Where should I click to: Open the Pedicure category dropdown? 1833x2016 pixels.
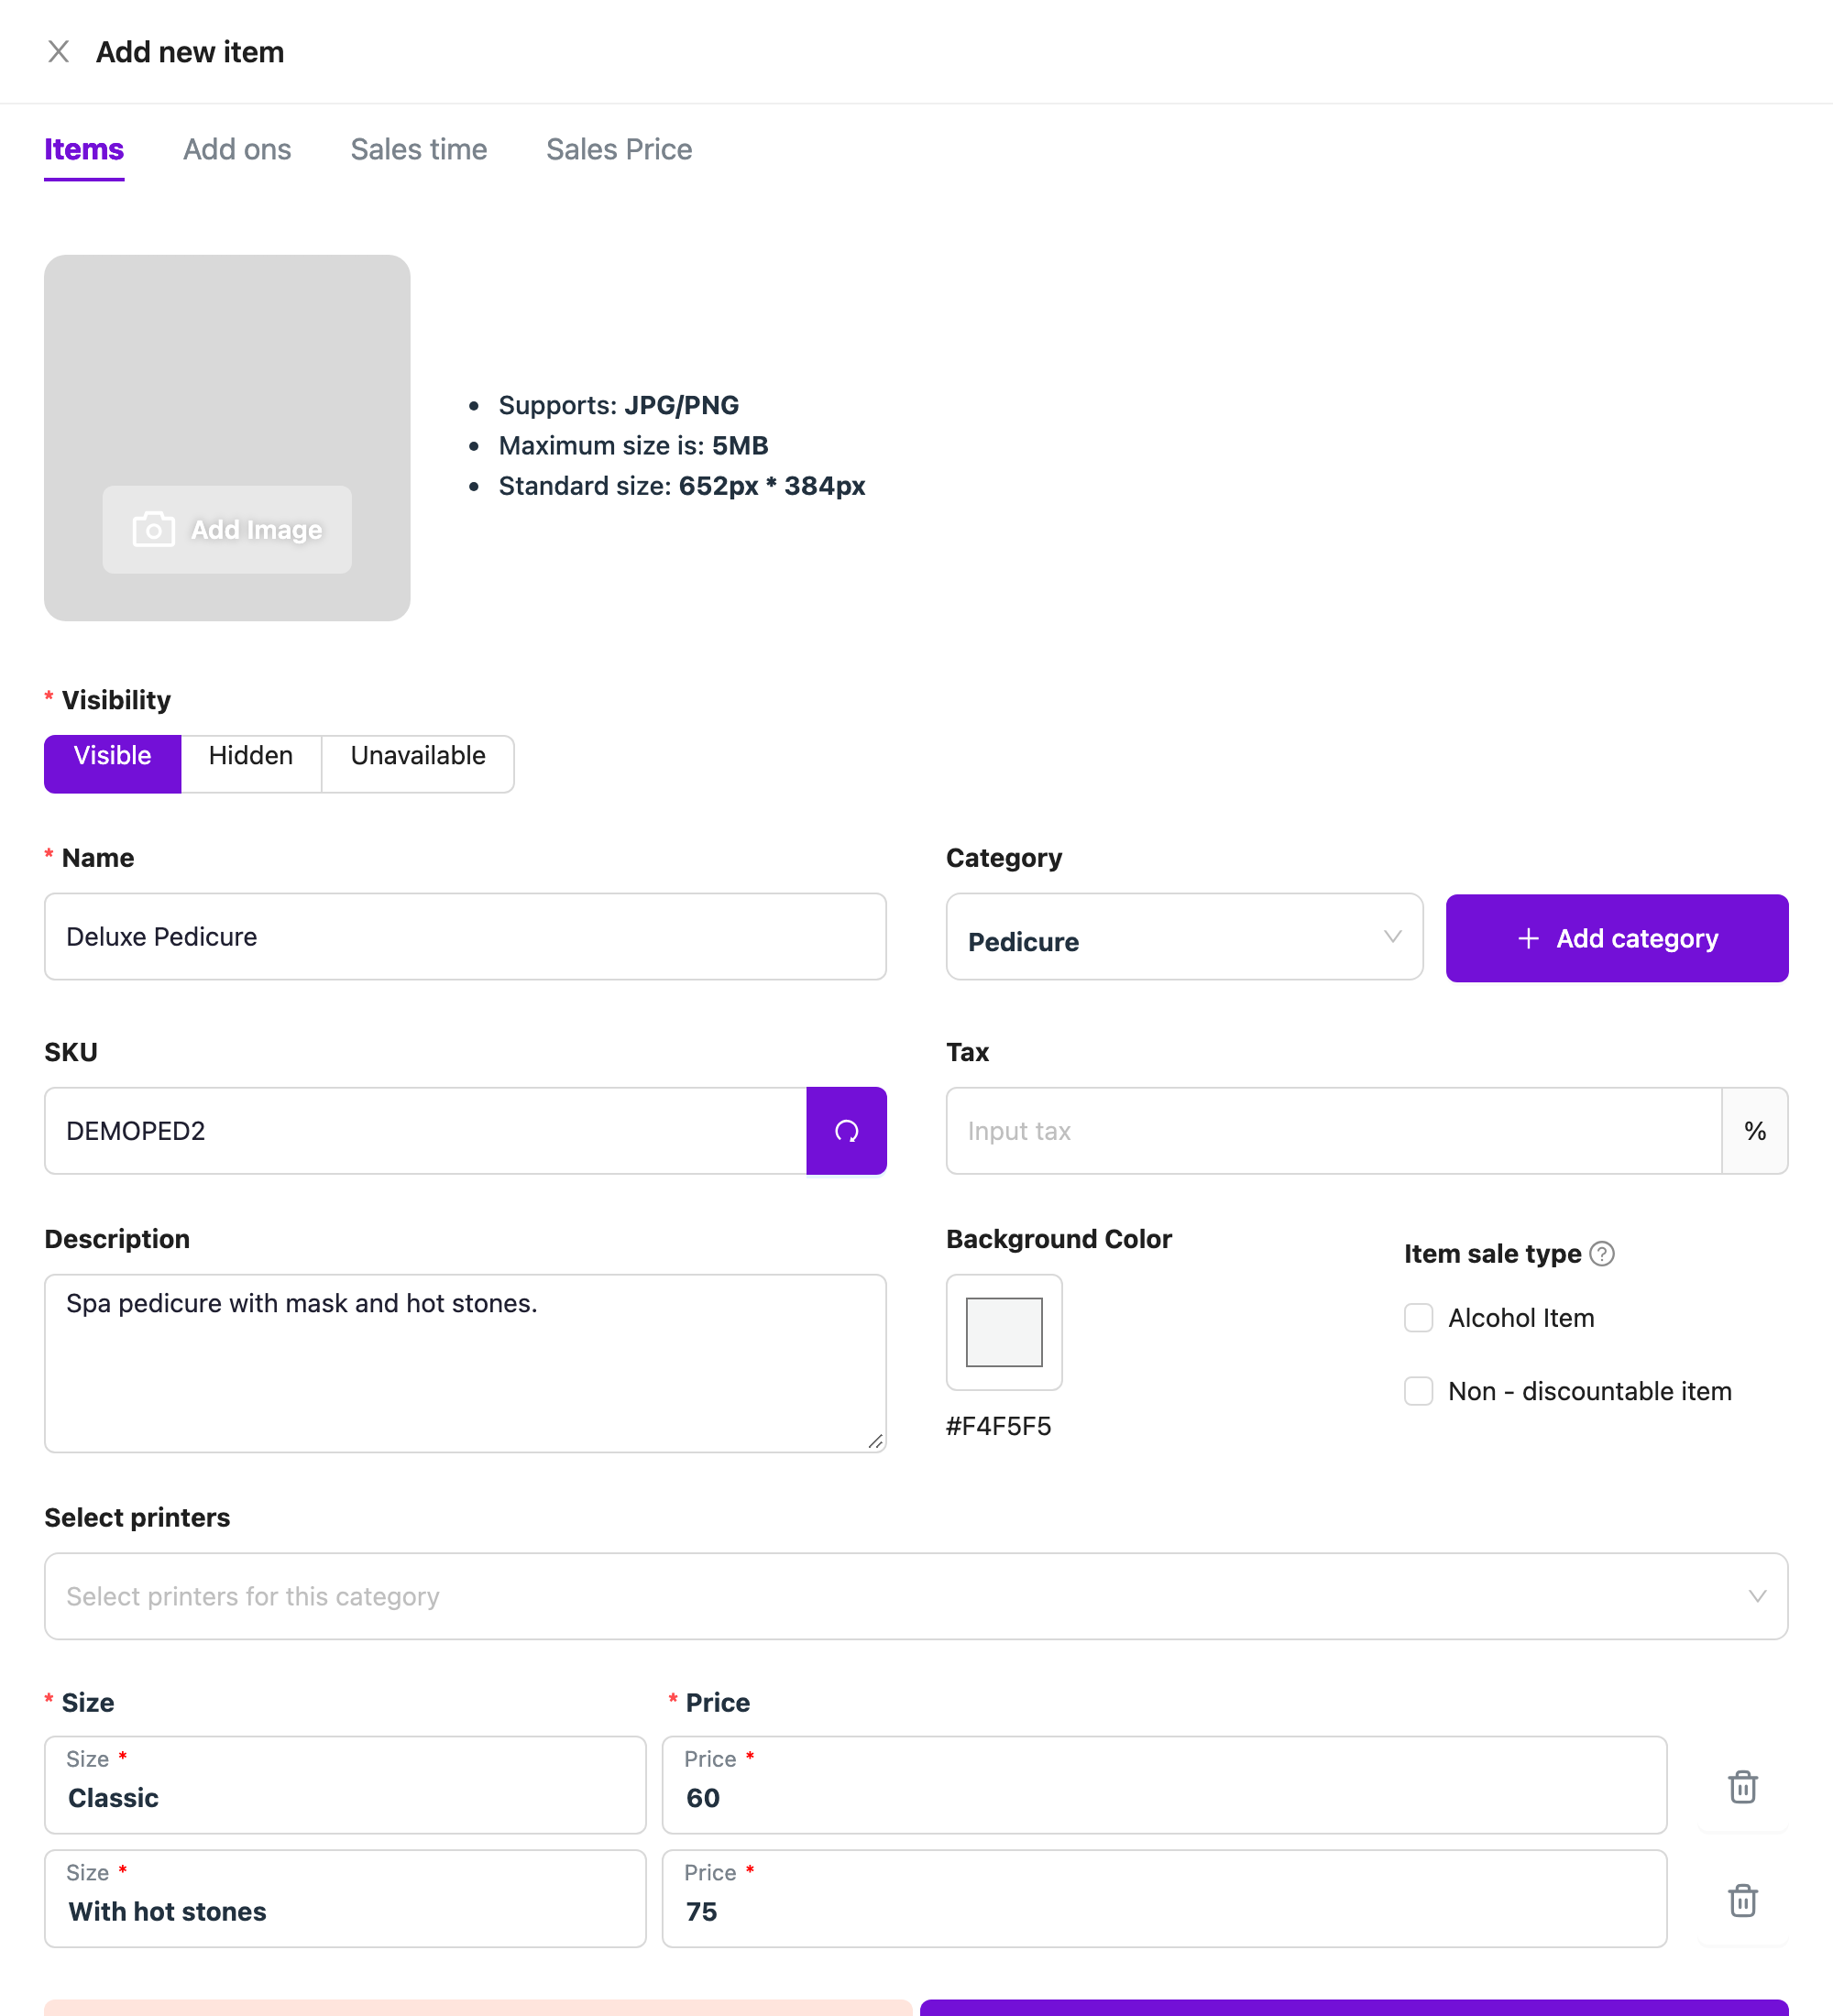[x=1184, y=937]
